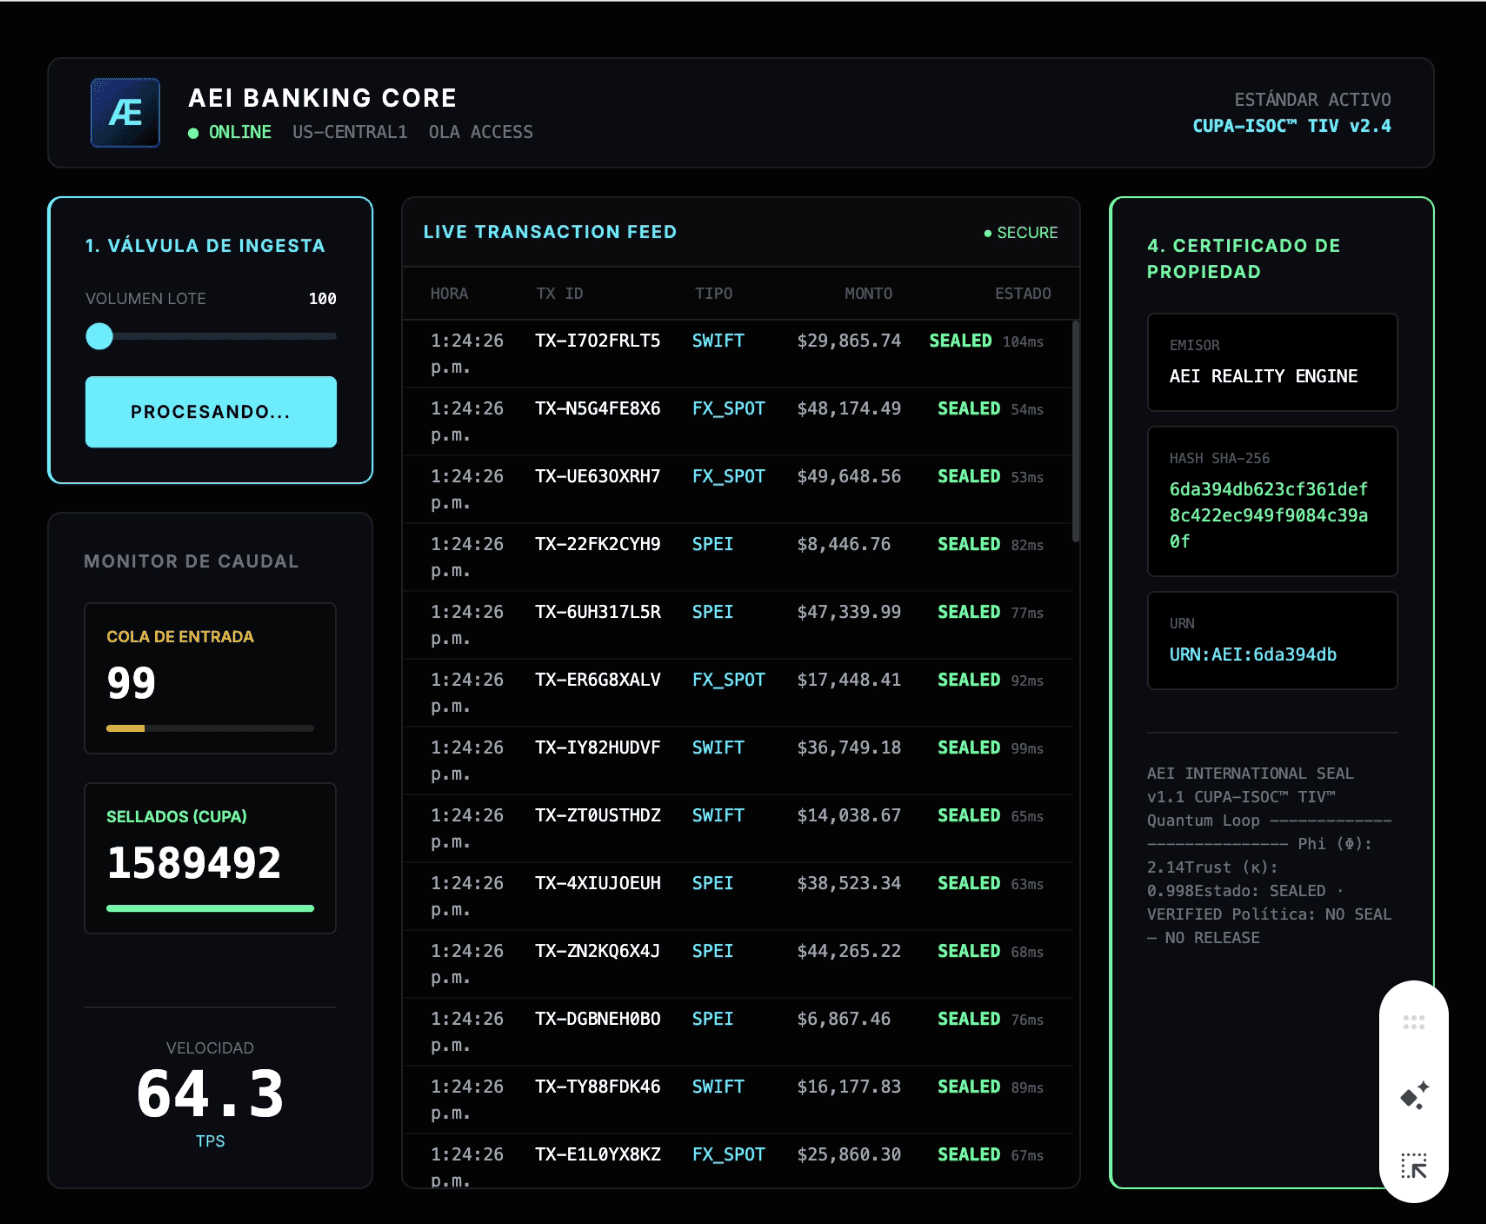Click the PROCESANDO... button
The height and width of the screenshot is (1224, 1486).
(211, 412)
